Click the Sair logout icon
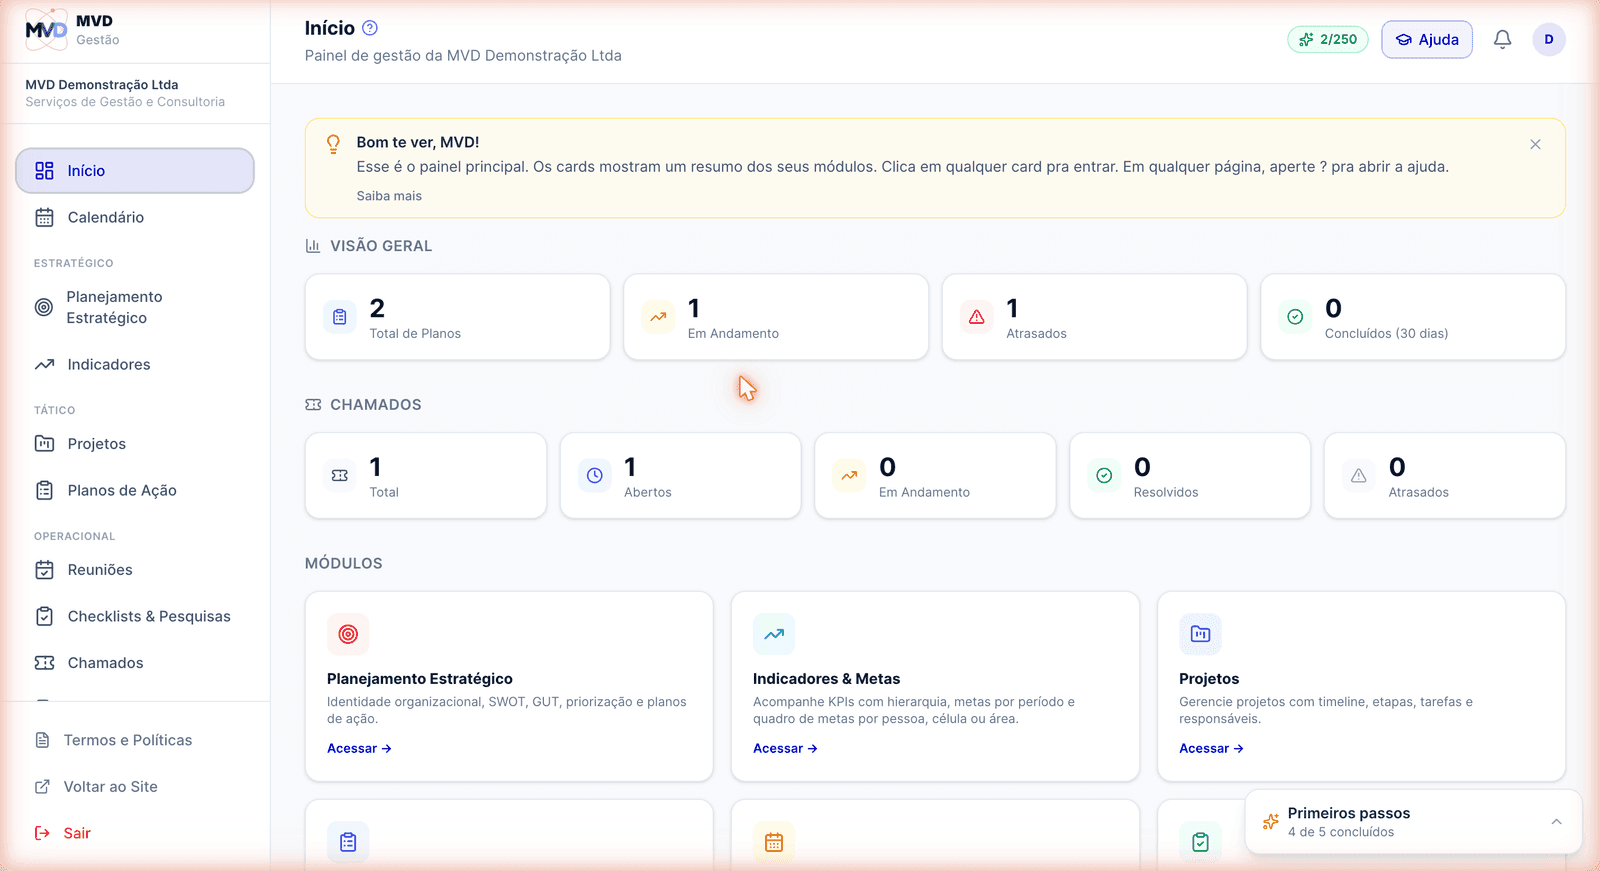This screenshot has width=1600, height=871. coord(42,833)
